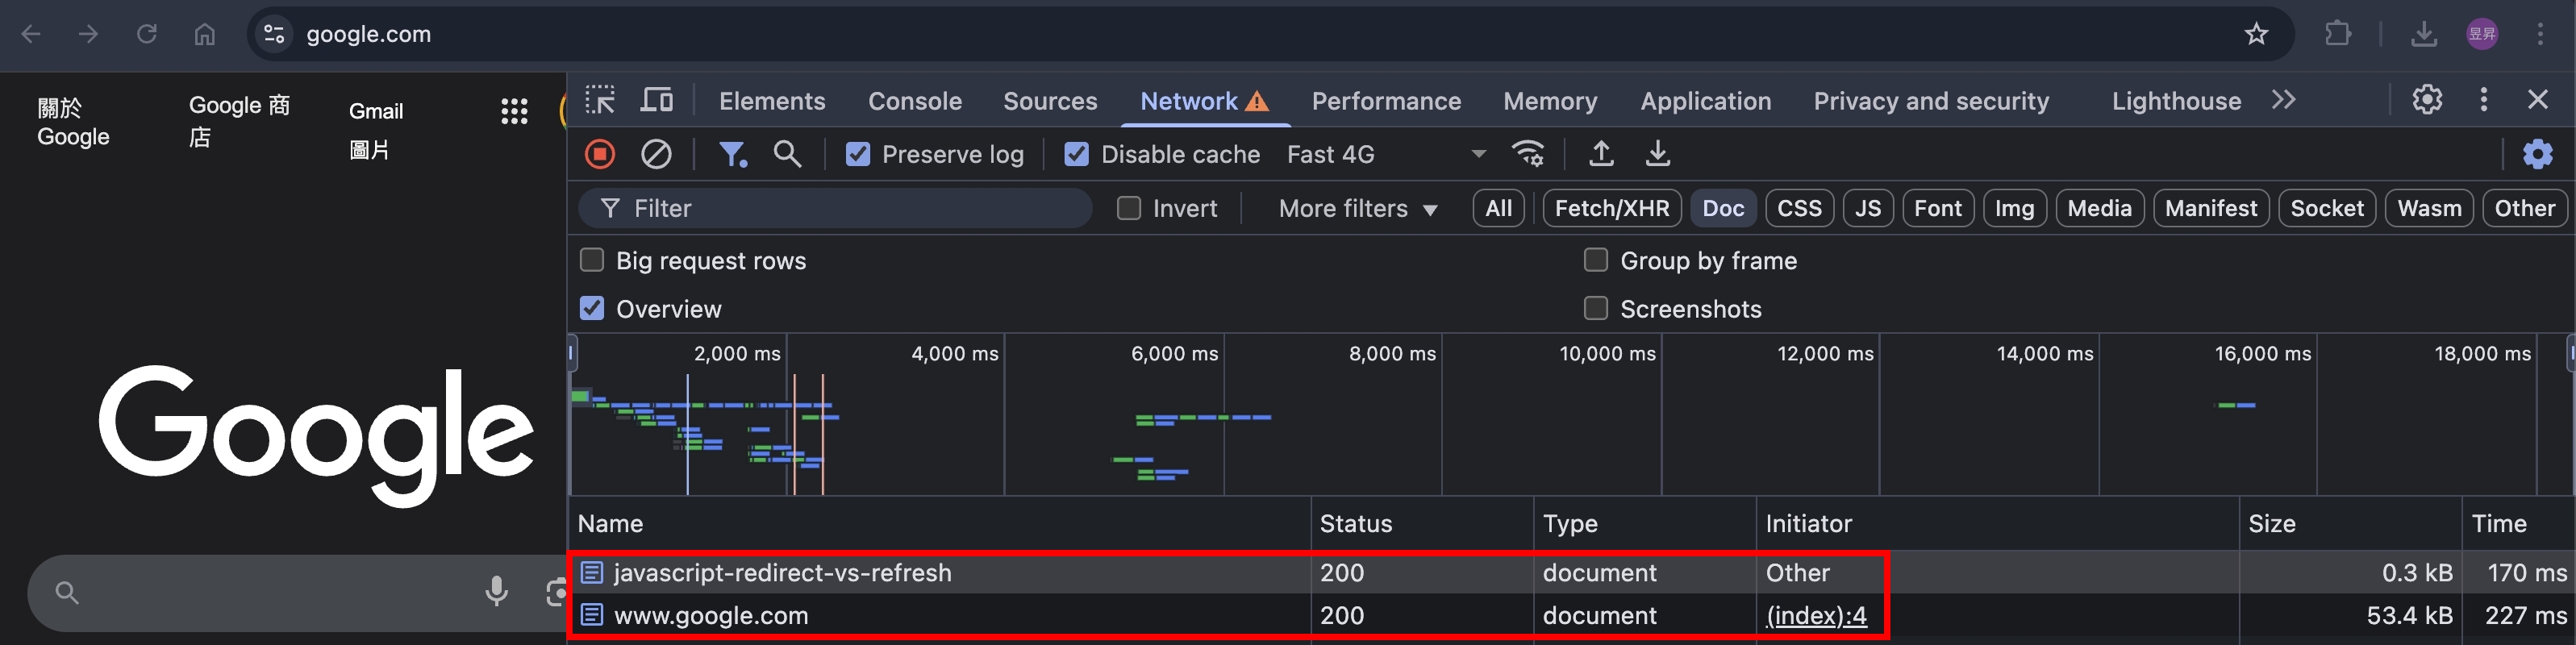Open the Fast 4G throttling dropdown
Viewport: 2576px width, 645px height.
[1386, 154]
